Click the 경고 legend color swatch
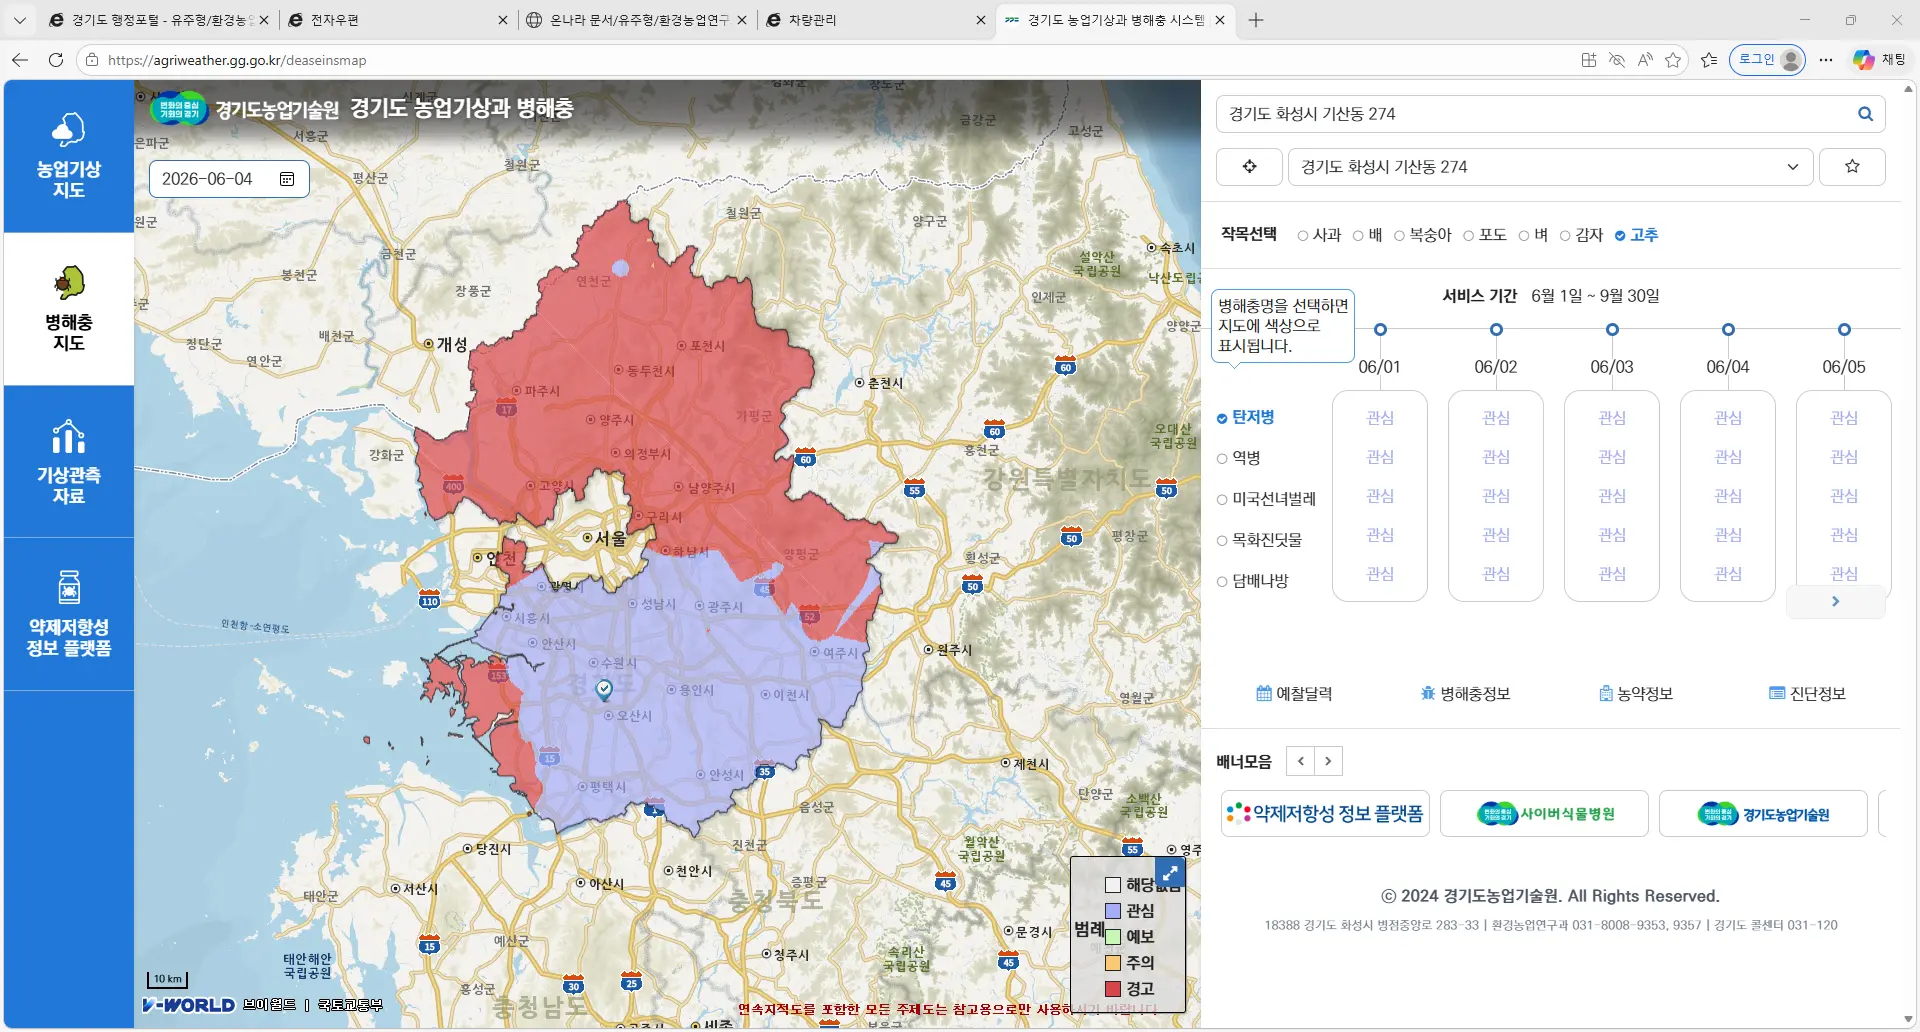 click(1112, 989)
